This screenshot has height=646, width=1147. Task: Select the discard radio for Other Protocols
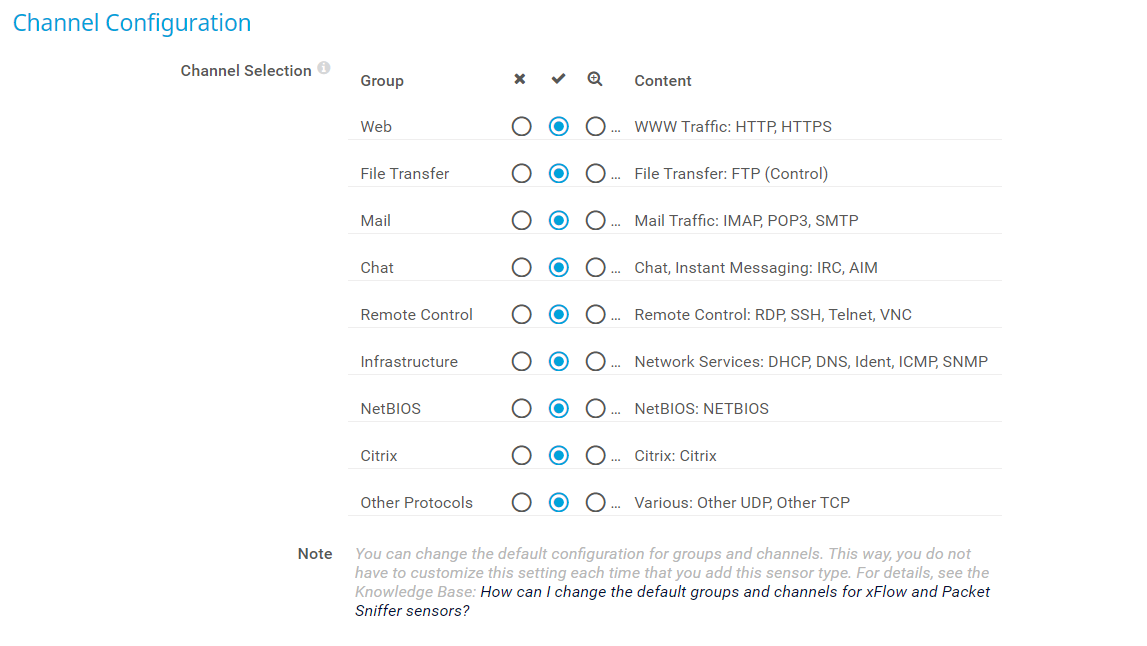(x=521, y=502)
